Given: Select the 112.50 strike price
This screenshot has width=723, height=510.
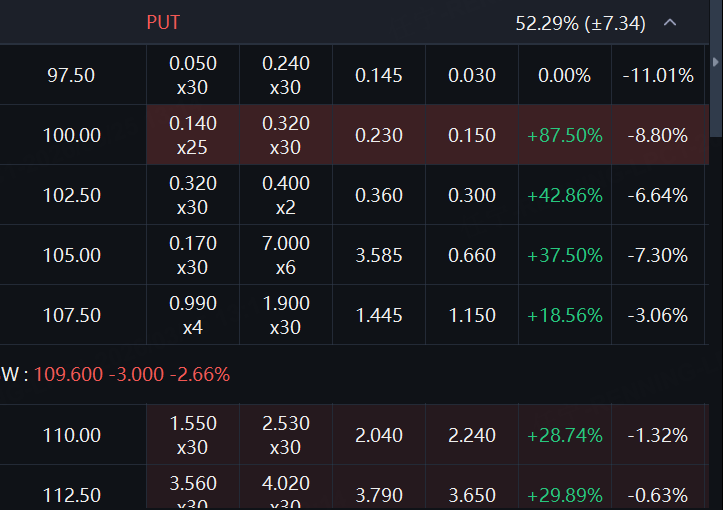Looking at the screenshot, I should click(72, 494).
